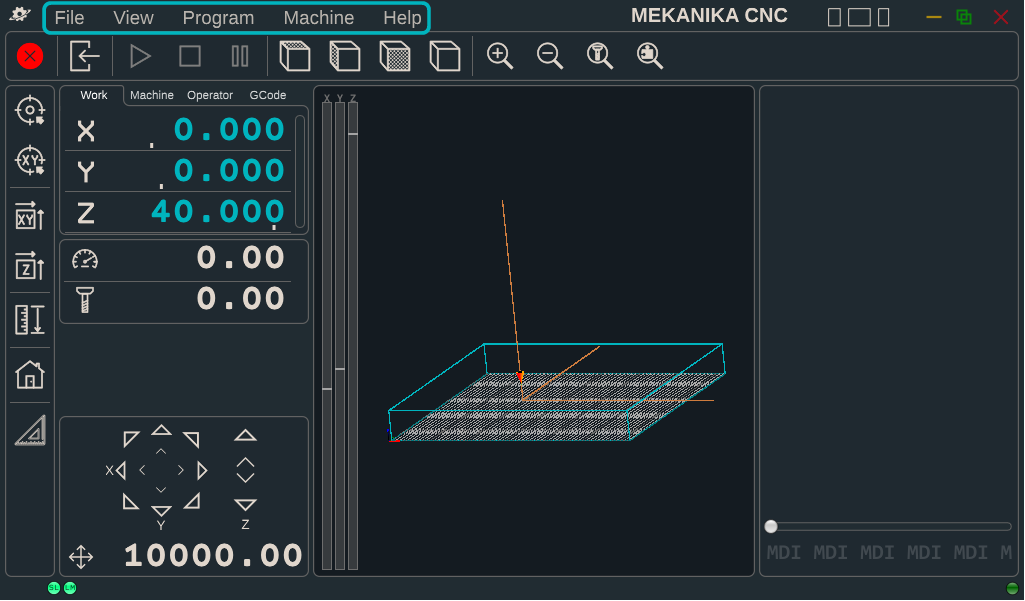Viewport: 1025px width, 601px height.
Task: Switch to the front view shaded cube icon
Action: click(x=394, y=56)
